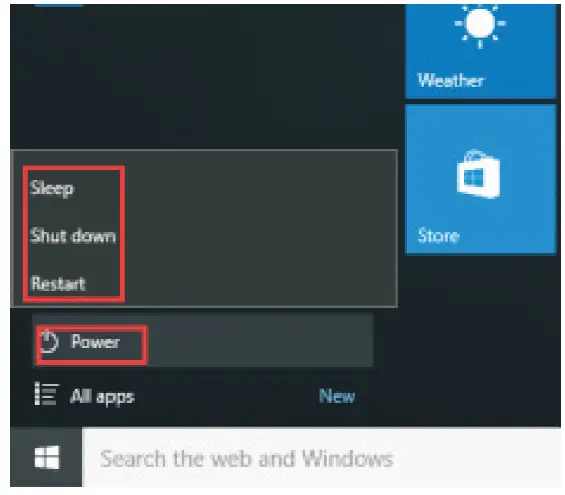Image resolution: width=565 pixels, height=495 pixels.
Task: Click the Store shopping bag icon
Action: [x=479, y=174]
